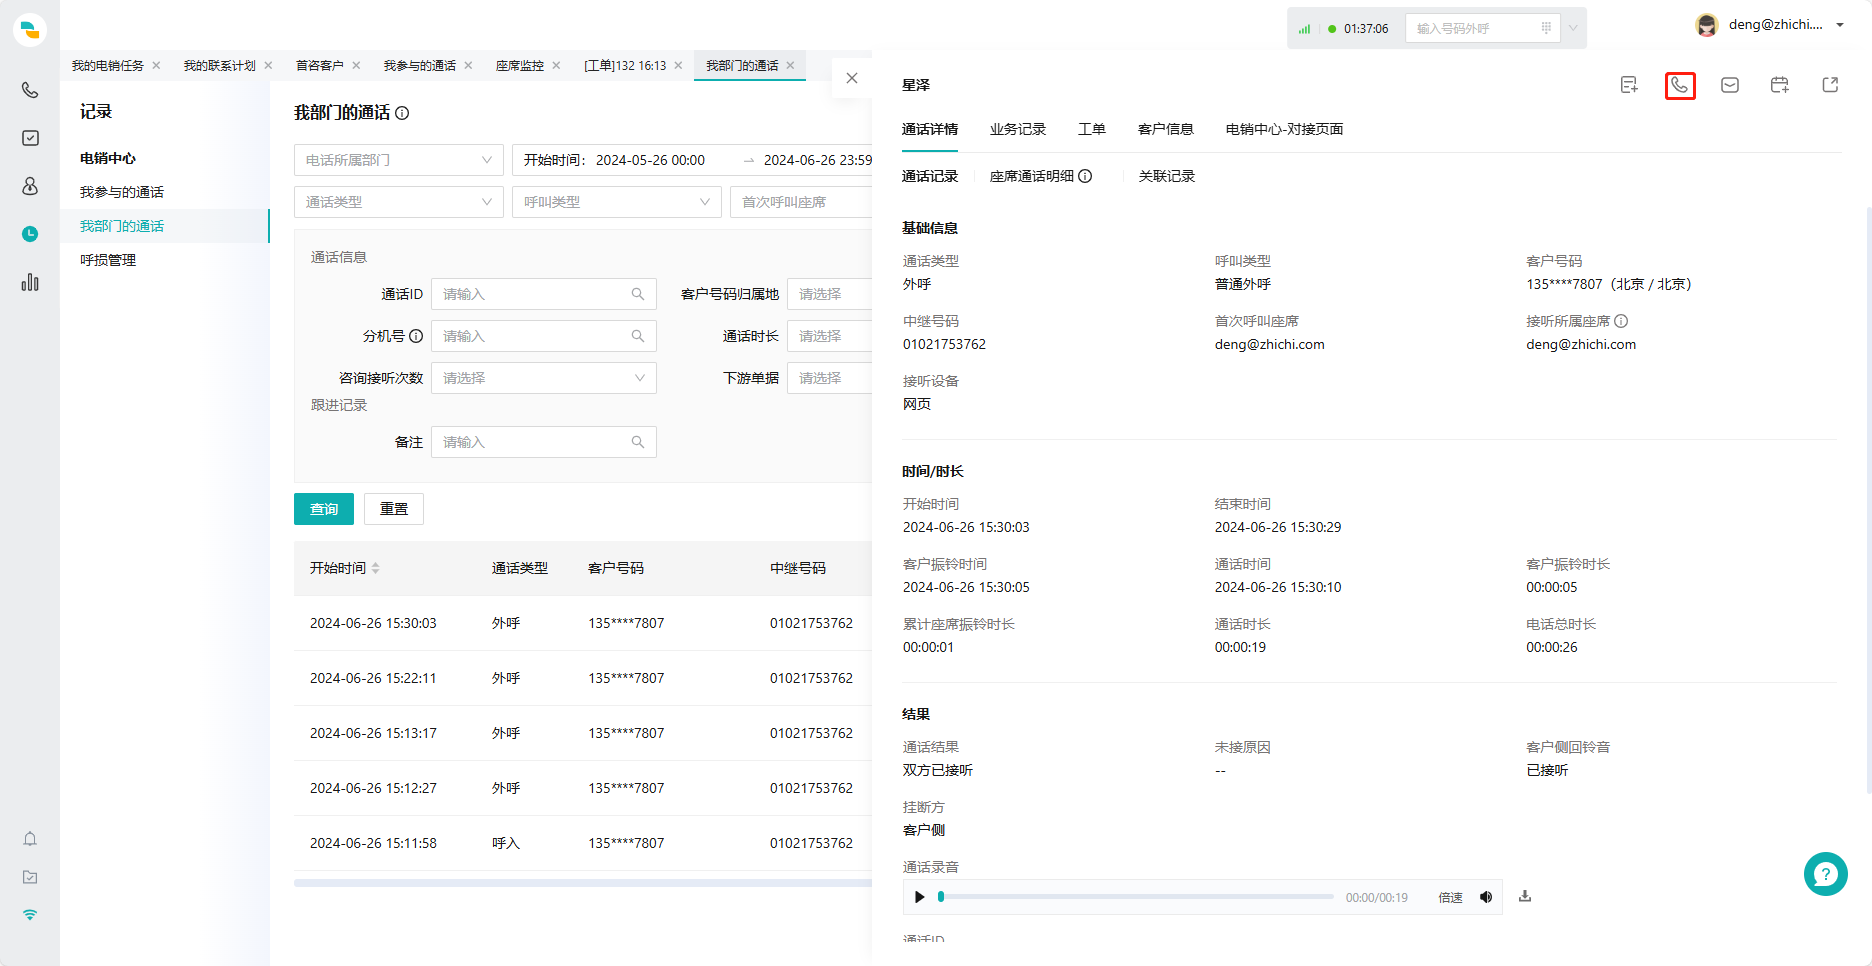The width and height of the screenshot is (1872, 966).
Task: Expand the 电话所属部门 dropdown
Action: (399, 160)
